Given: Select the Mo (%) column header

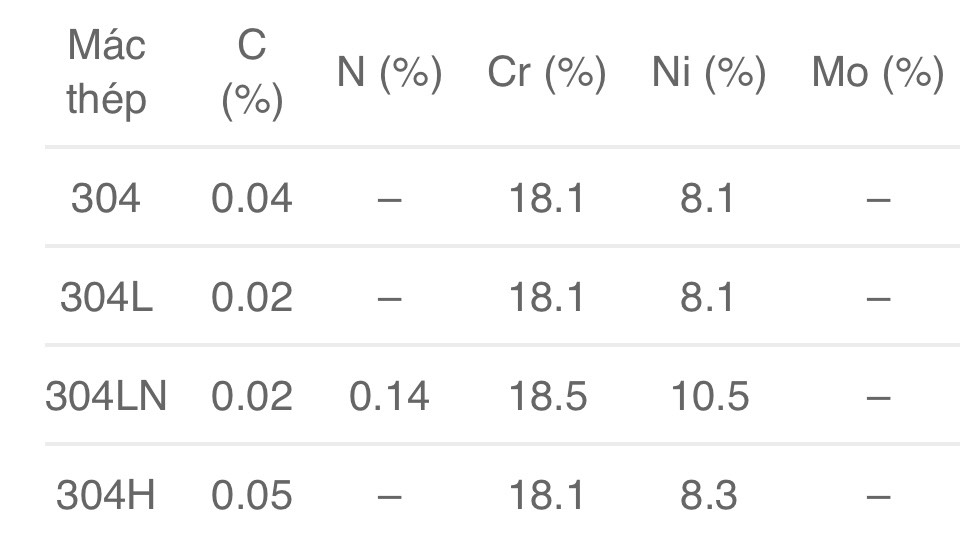Looking at the screenshot, I should pyautogui.click(x=877, y=73).
